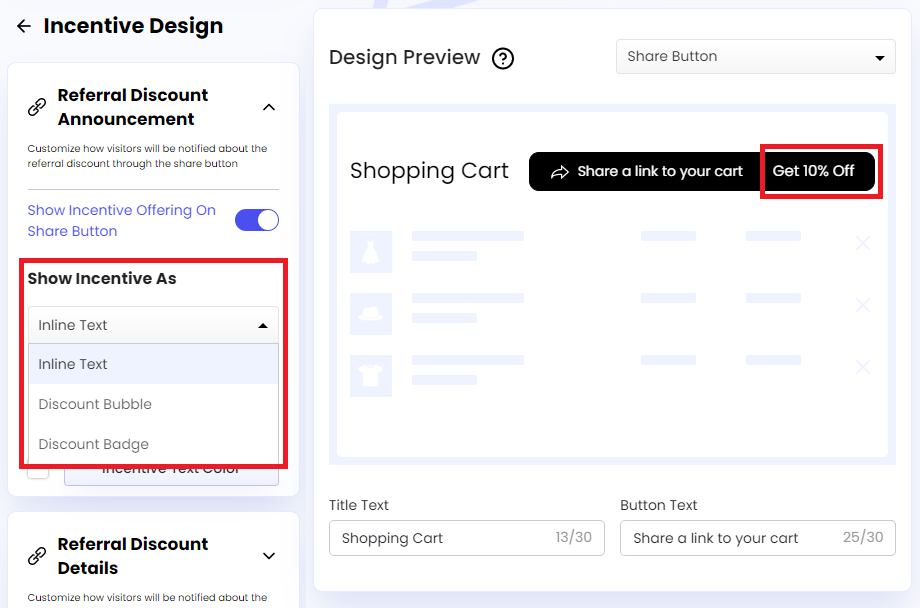The height and width of the screenshot is (608, 920).
Task: Click the back arrow beside Incentive Design
Action: tap(24, 25)
